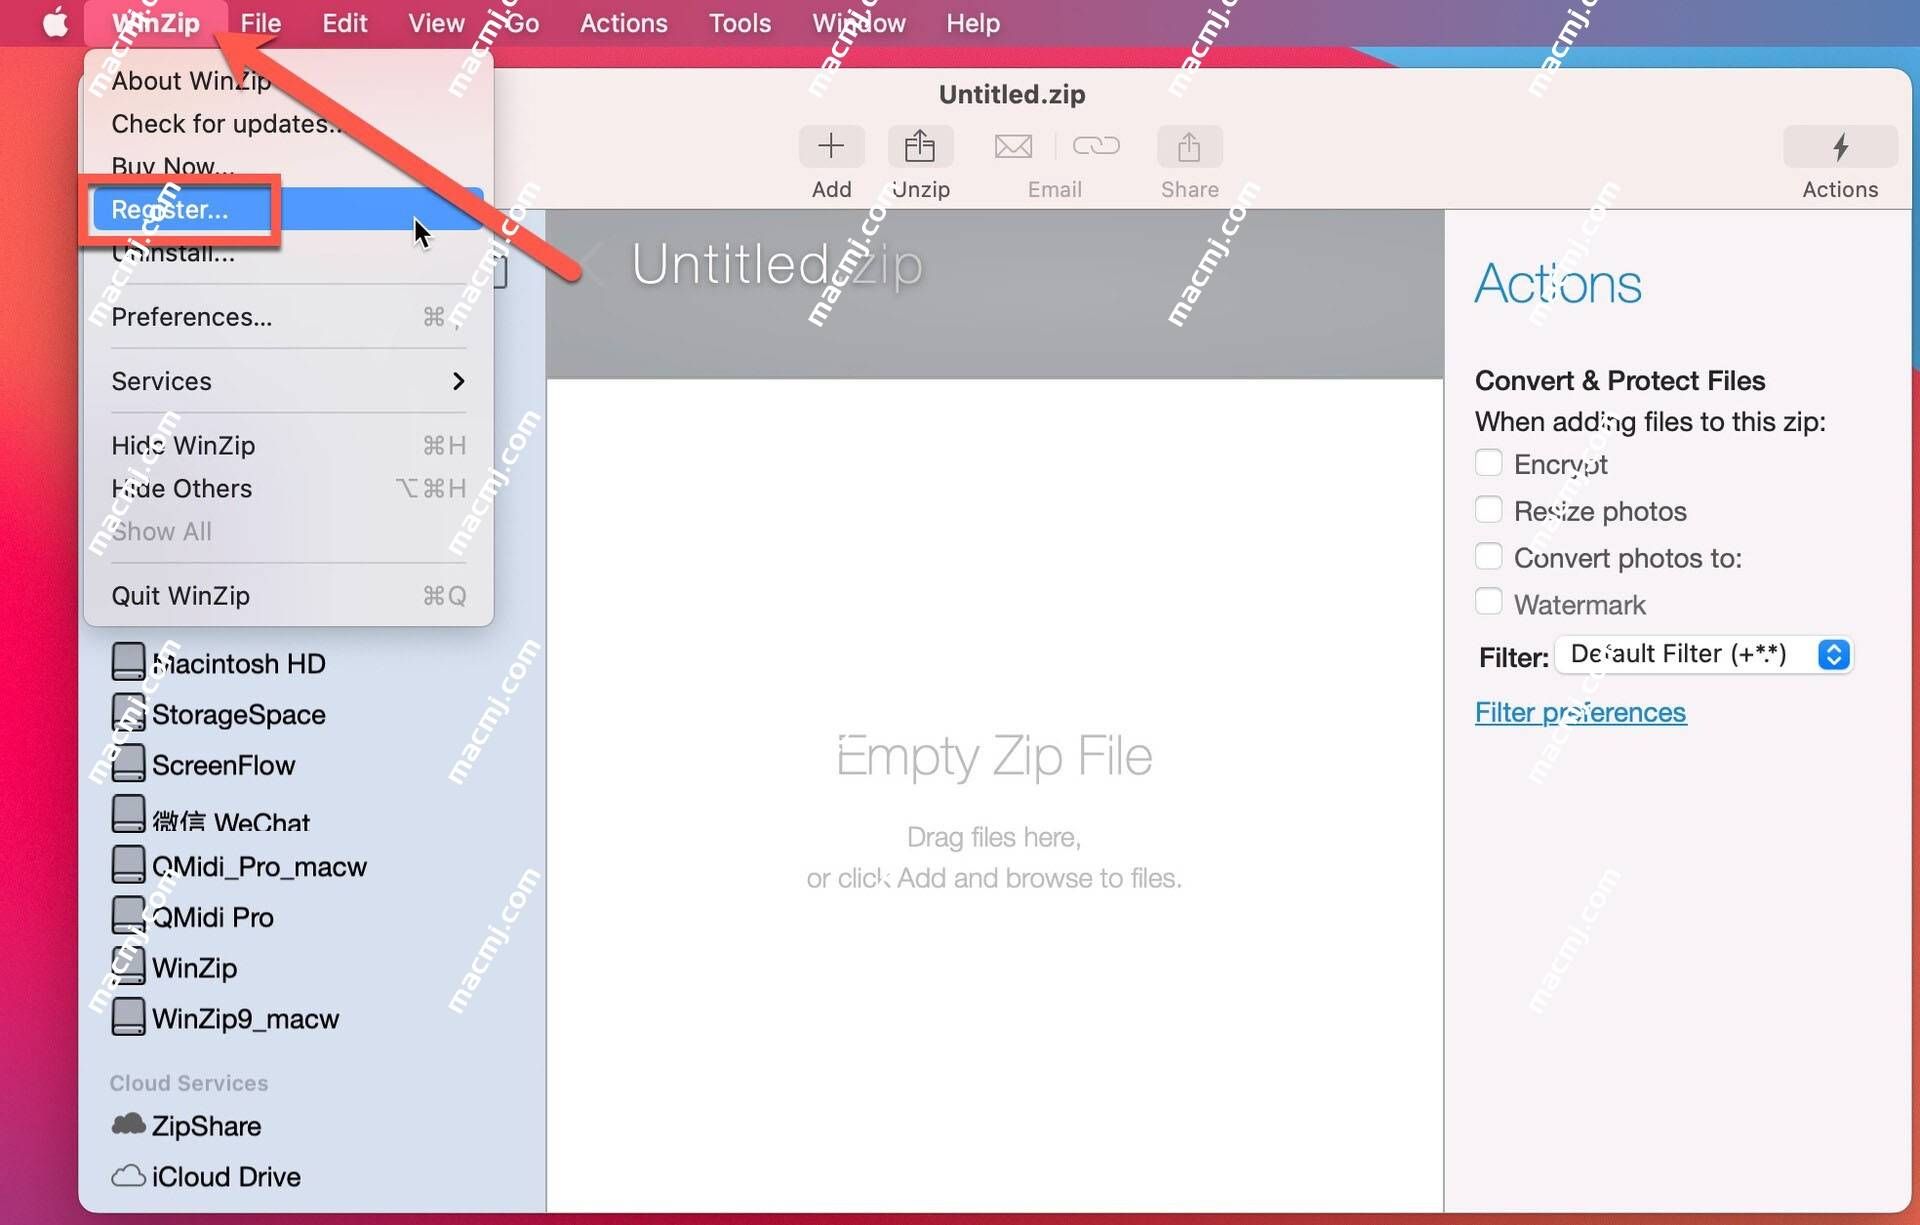Image resolution: width=1920 pixels, height=1225 pixels.
Task: Open the Edit menu in menu bar
Action: 344,22
